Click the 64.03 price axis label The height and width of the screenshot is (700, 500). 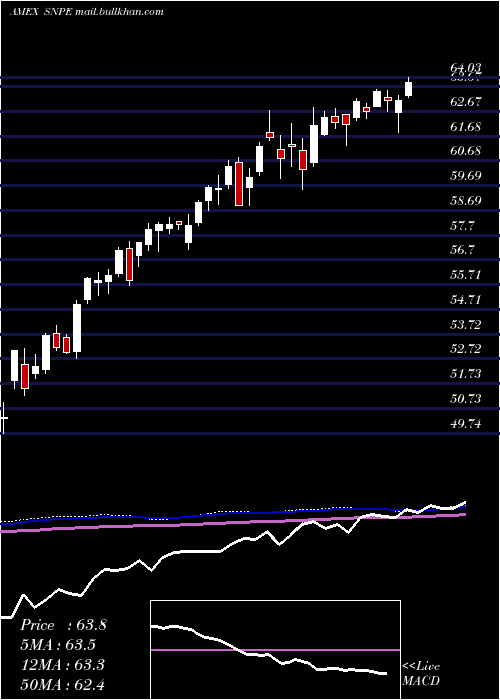466,68
